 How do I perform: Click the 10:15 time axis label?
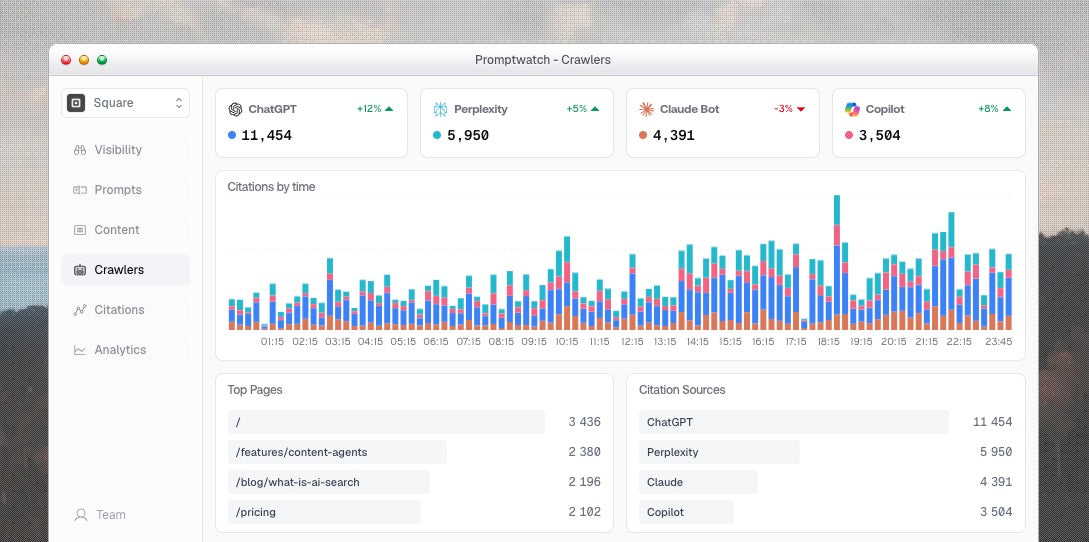[567, 342]
